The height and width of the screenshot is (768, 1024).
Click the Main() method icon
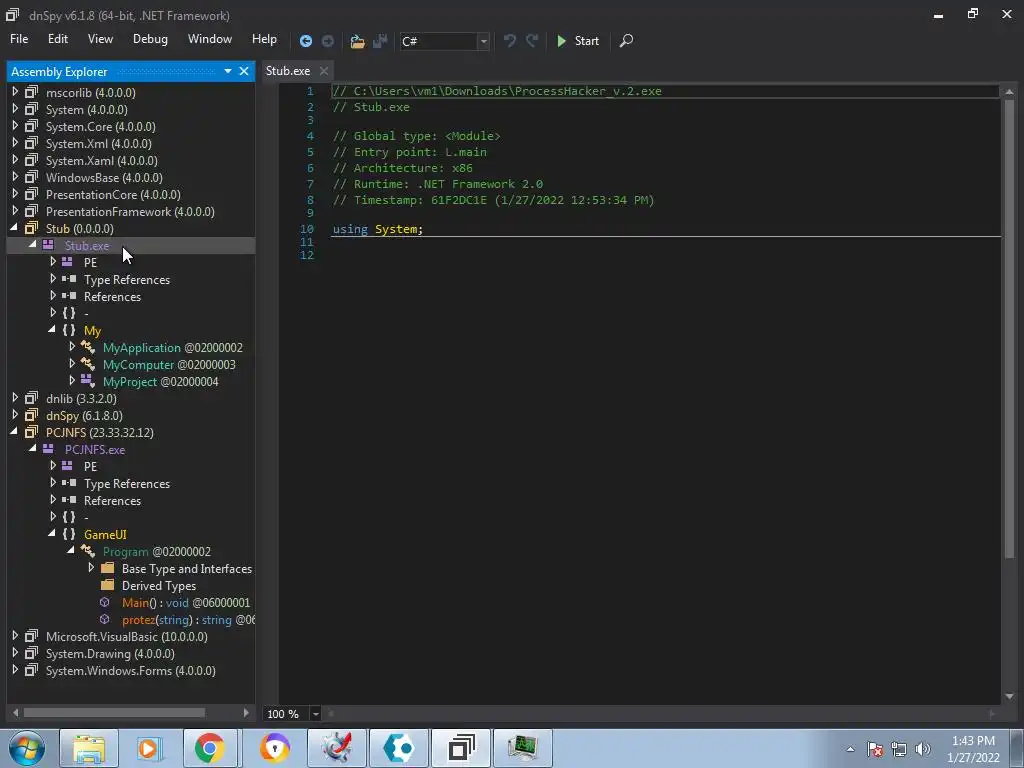coord(104,602)
